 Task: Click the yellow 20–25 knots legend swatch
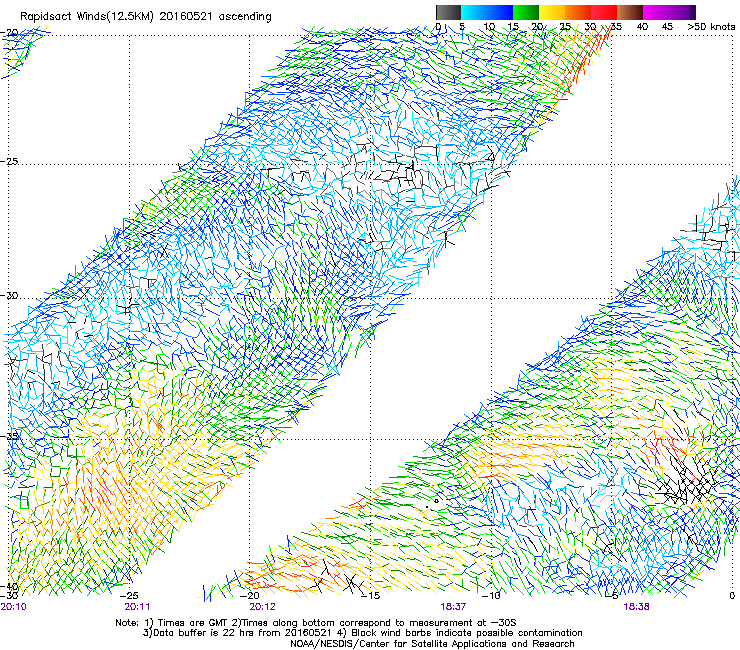(x=552, y=12)
